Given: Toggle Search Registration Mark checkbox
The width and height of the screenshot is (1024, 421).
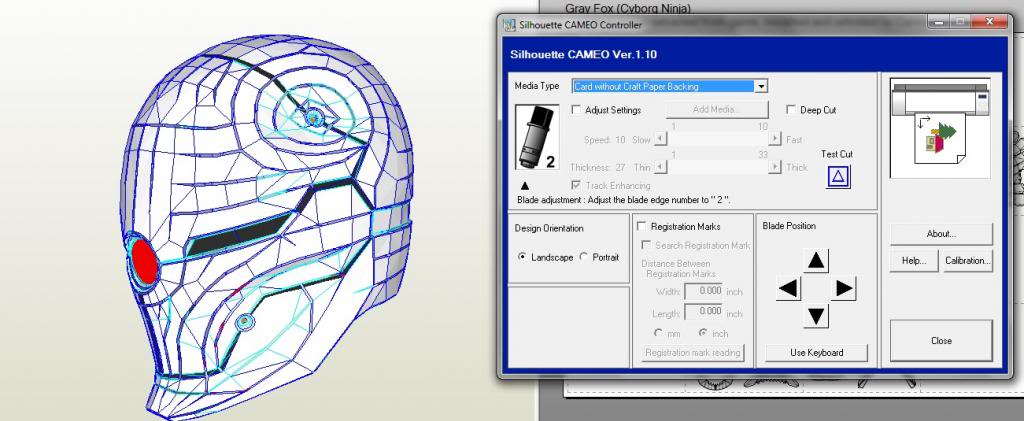Looking at the screenshot, I should click(647, 245).
